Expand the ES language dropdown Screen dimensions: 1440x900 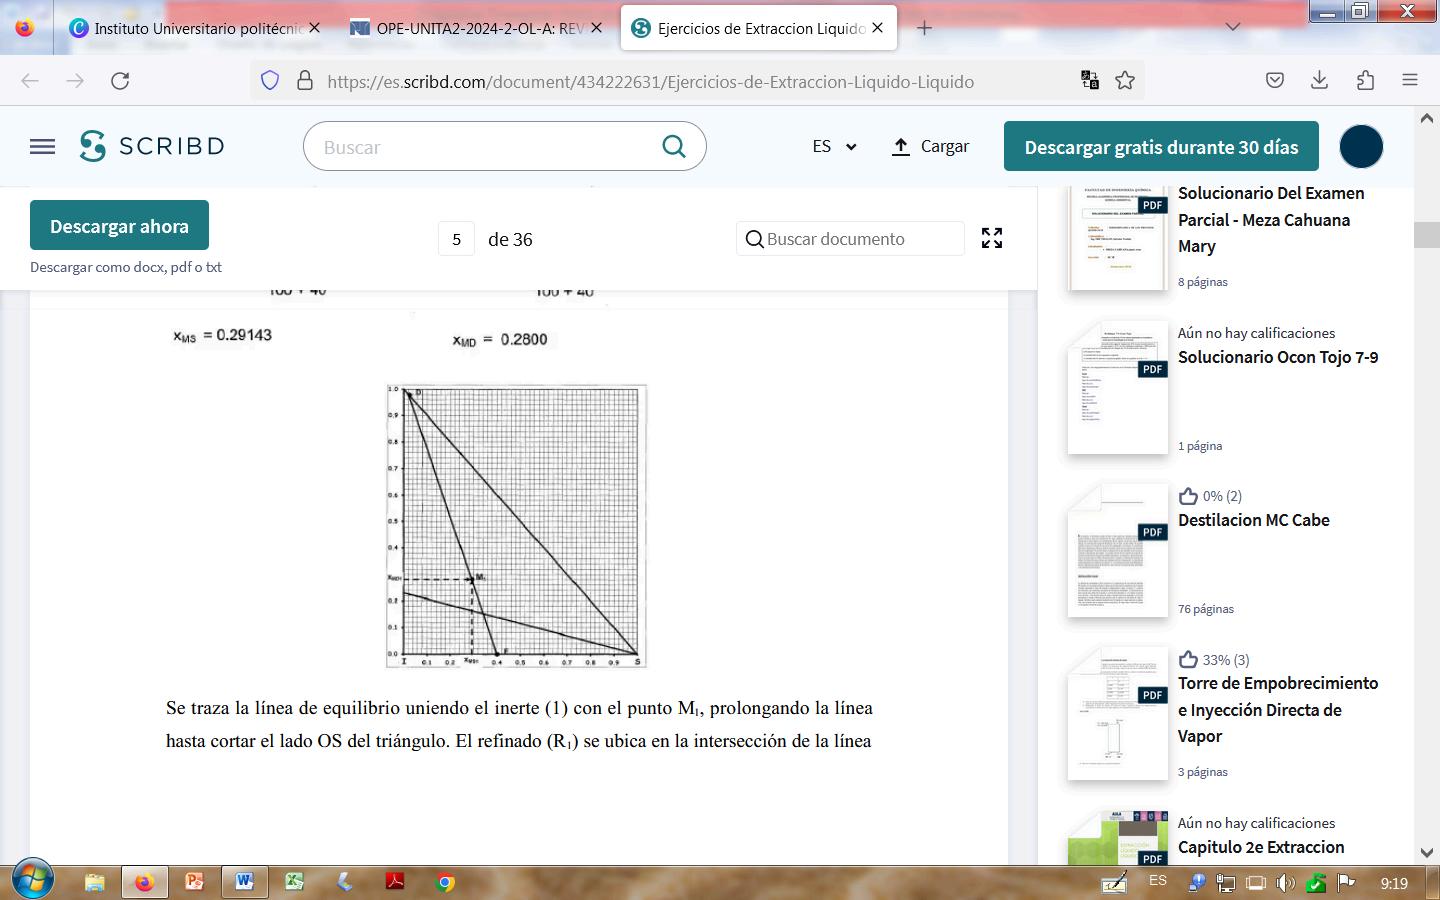click(834, 146)
